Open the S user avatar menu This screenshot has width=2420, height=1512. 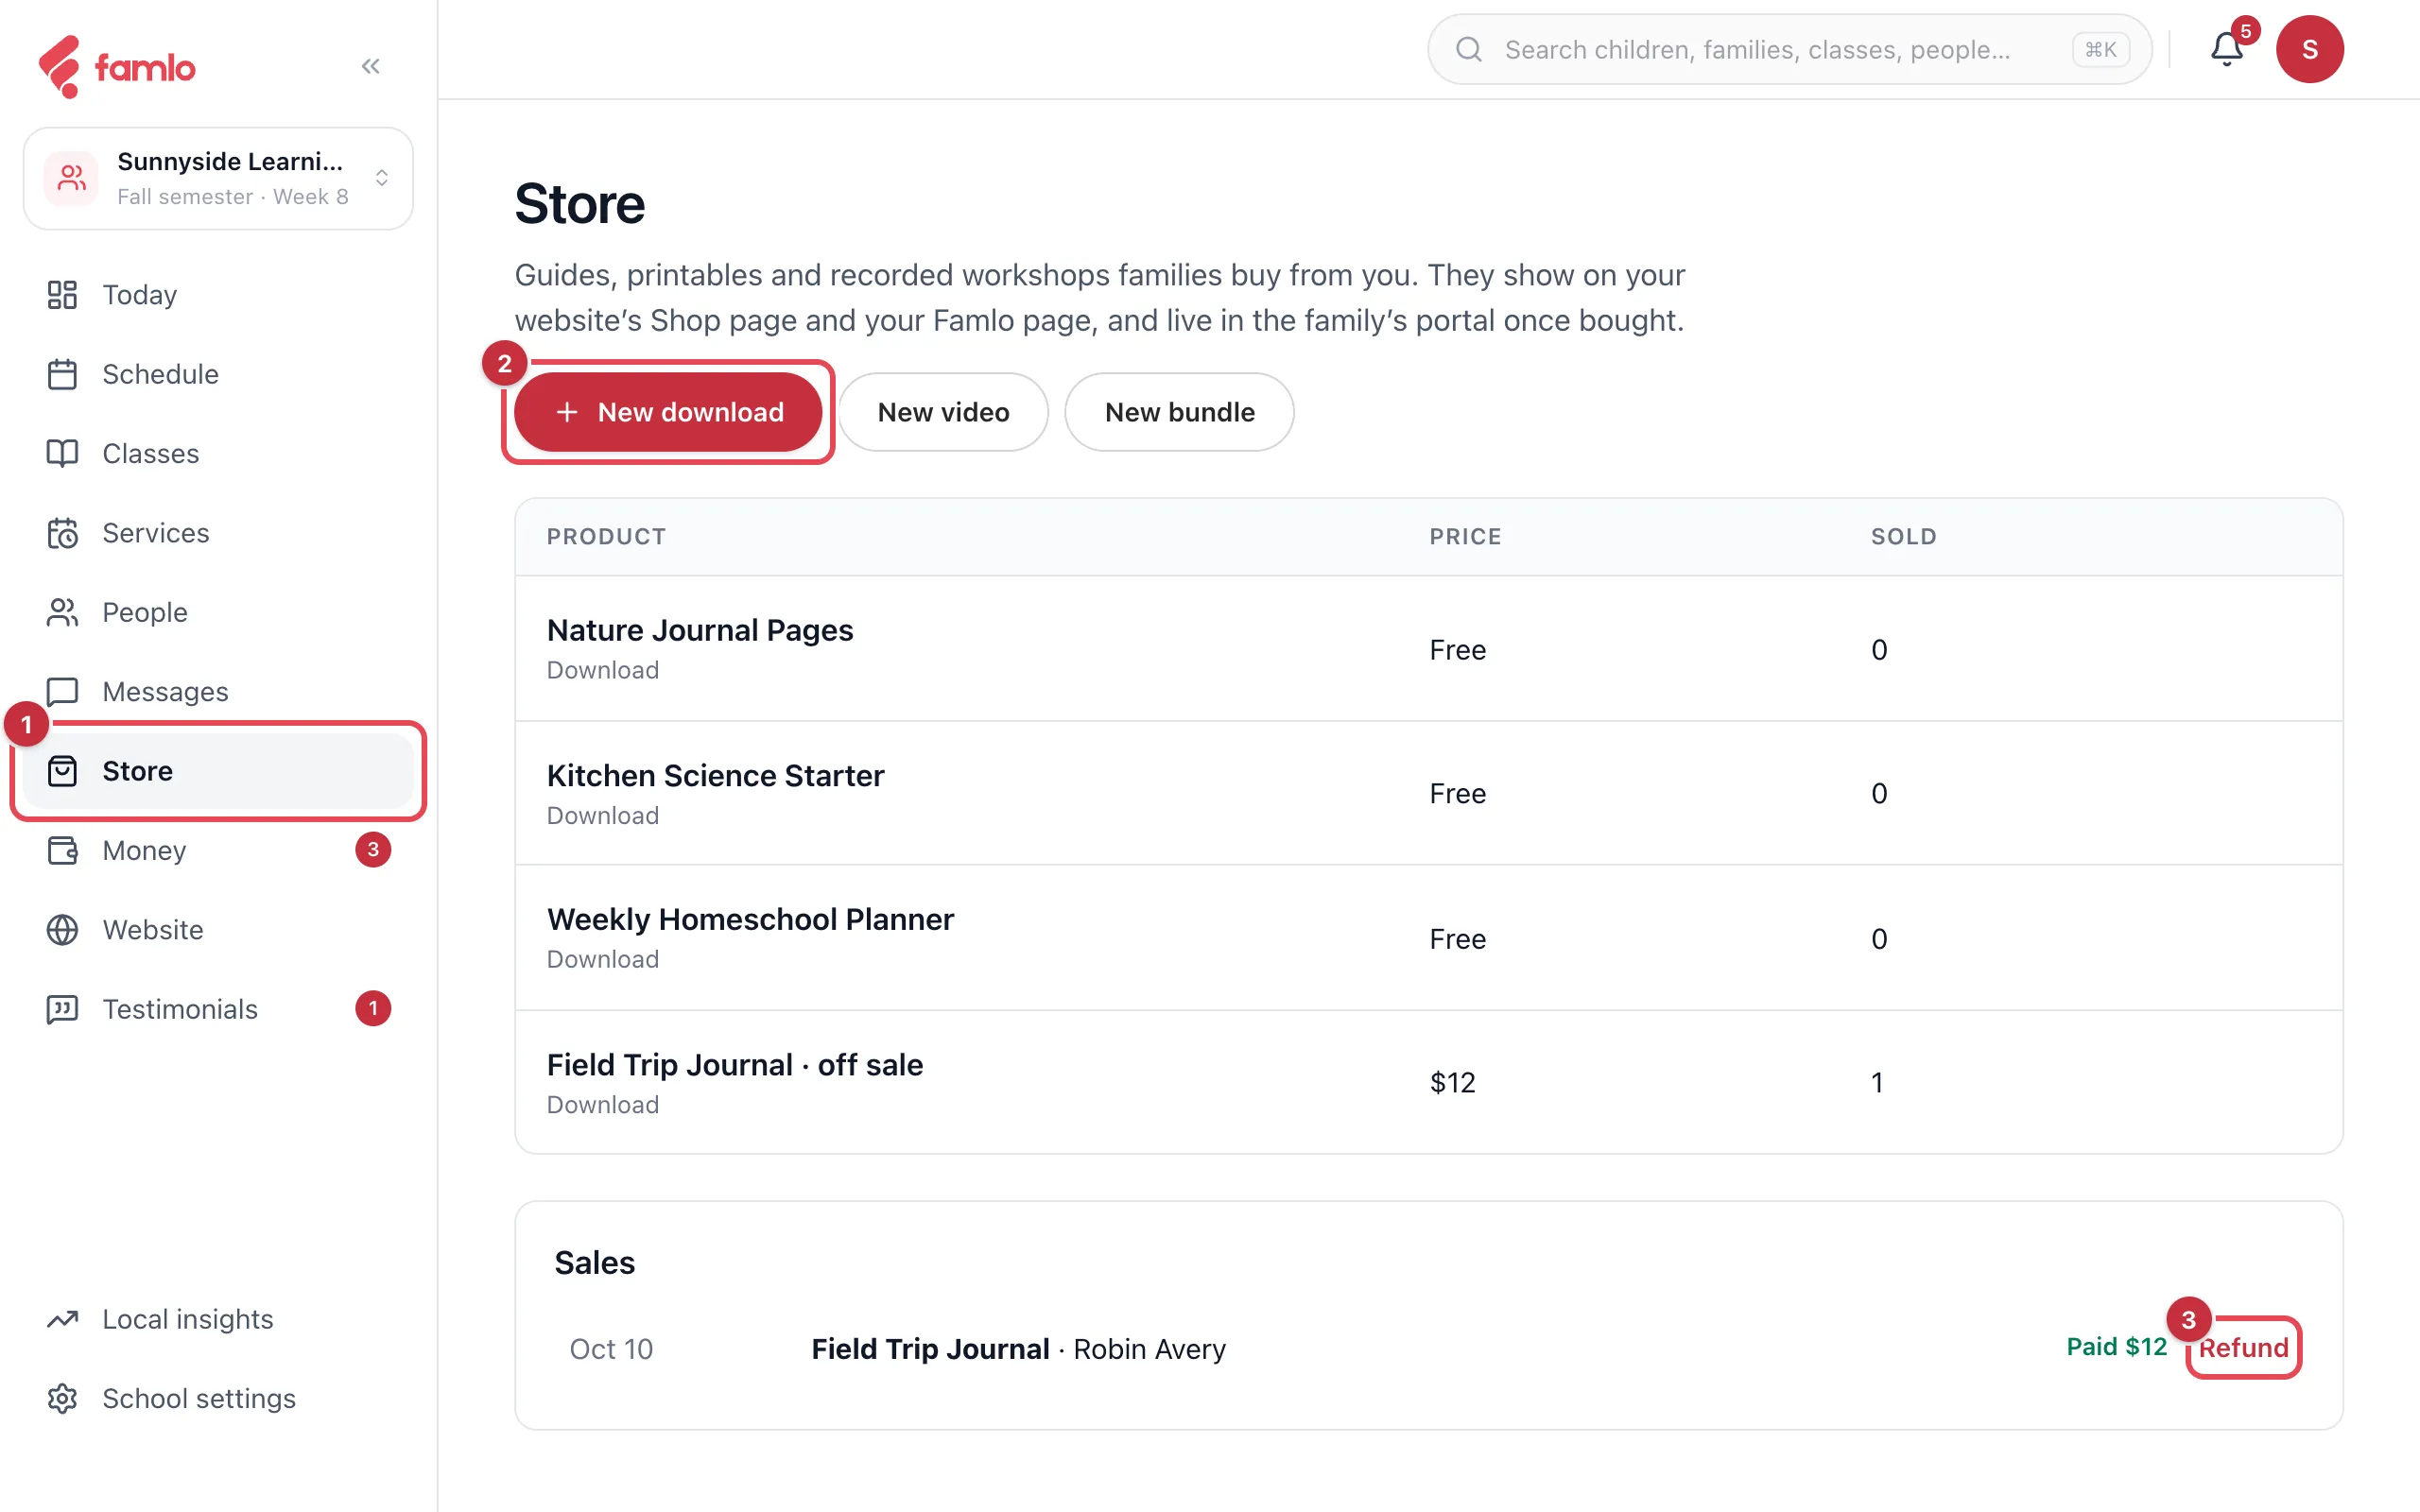[2309, 49]
